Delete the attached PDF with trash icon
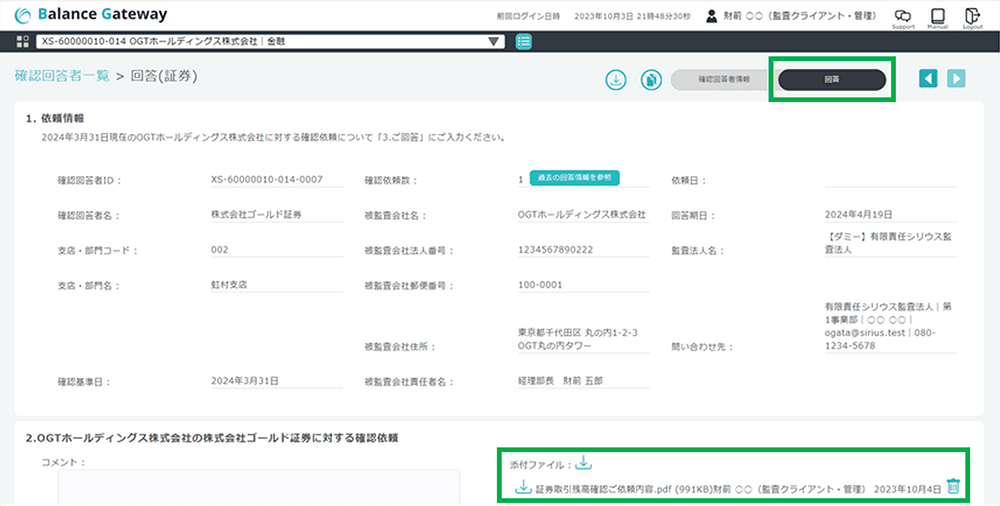This screenshot has width=1000, height=506. click(x=953, y=487)
